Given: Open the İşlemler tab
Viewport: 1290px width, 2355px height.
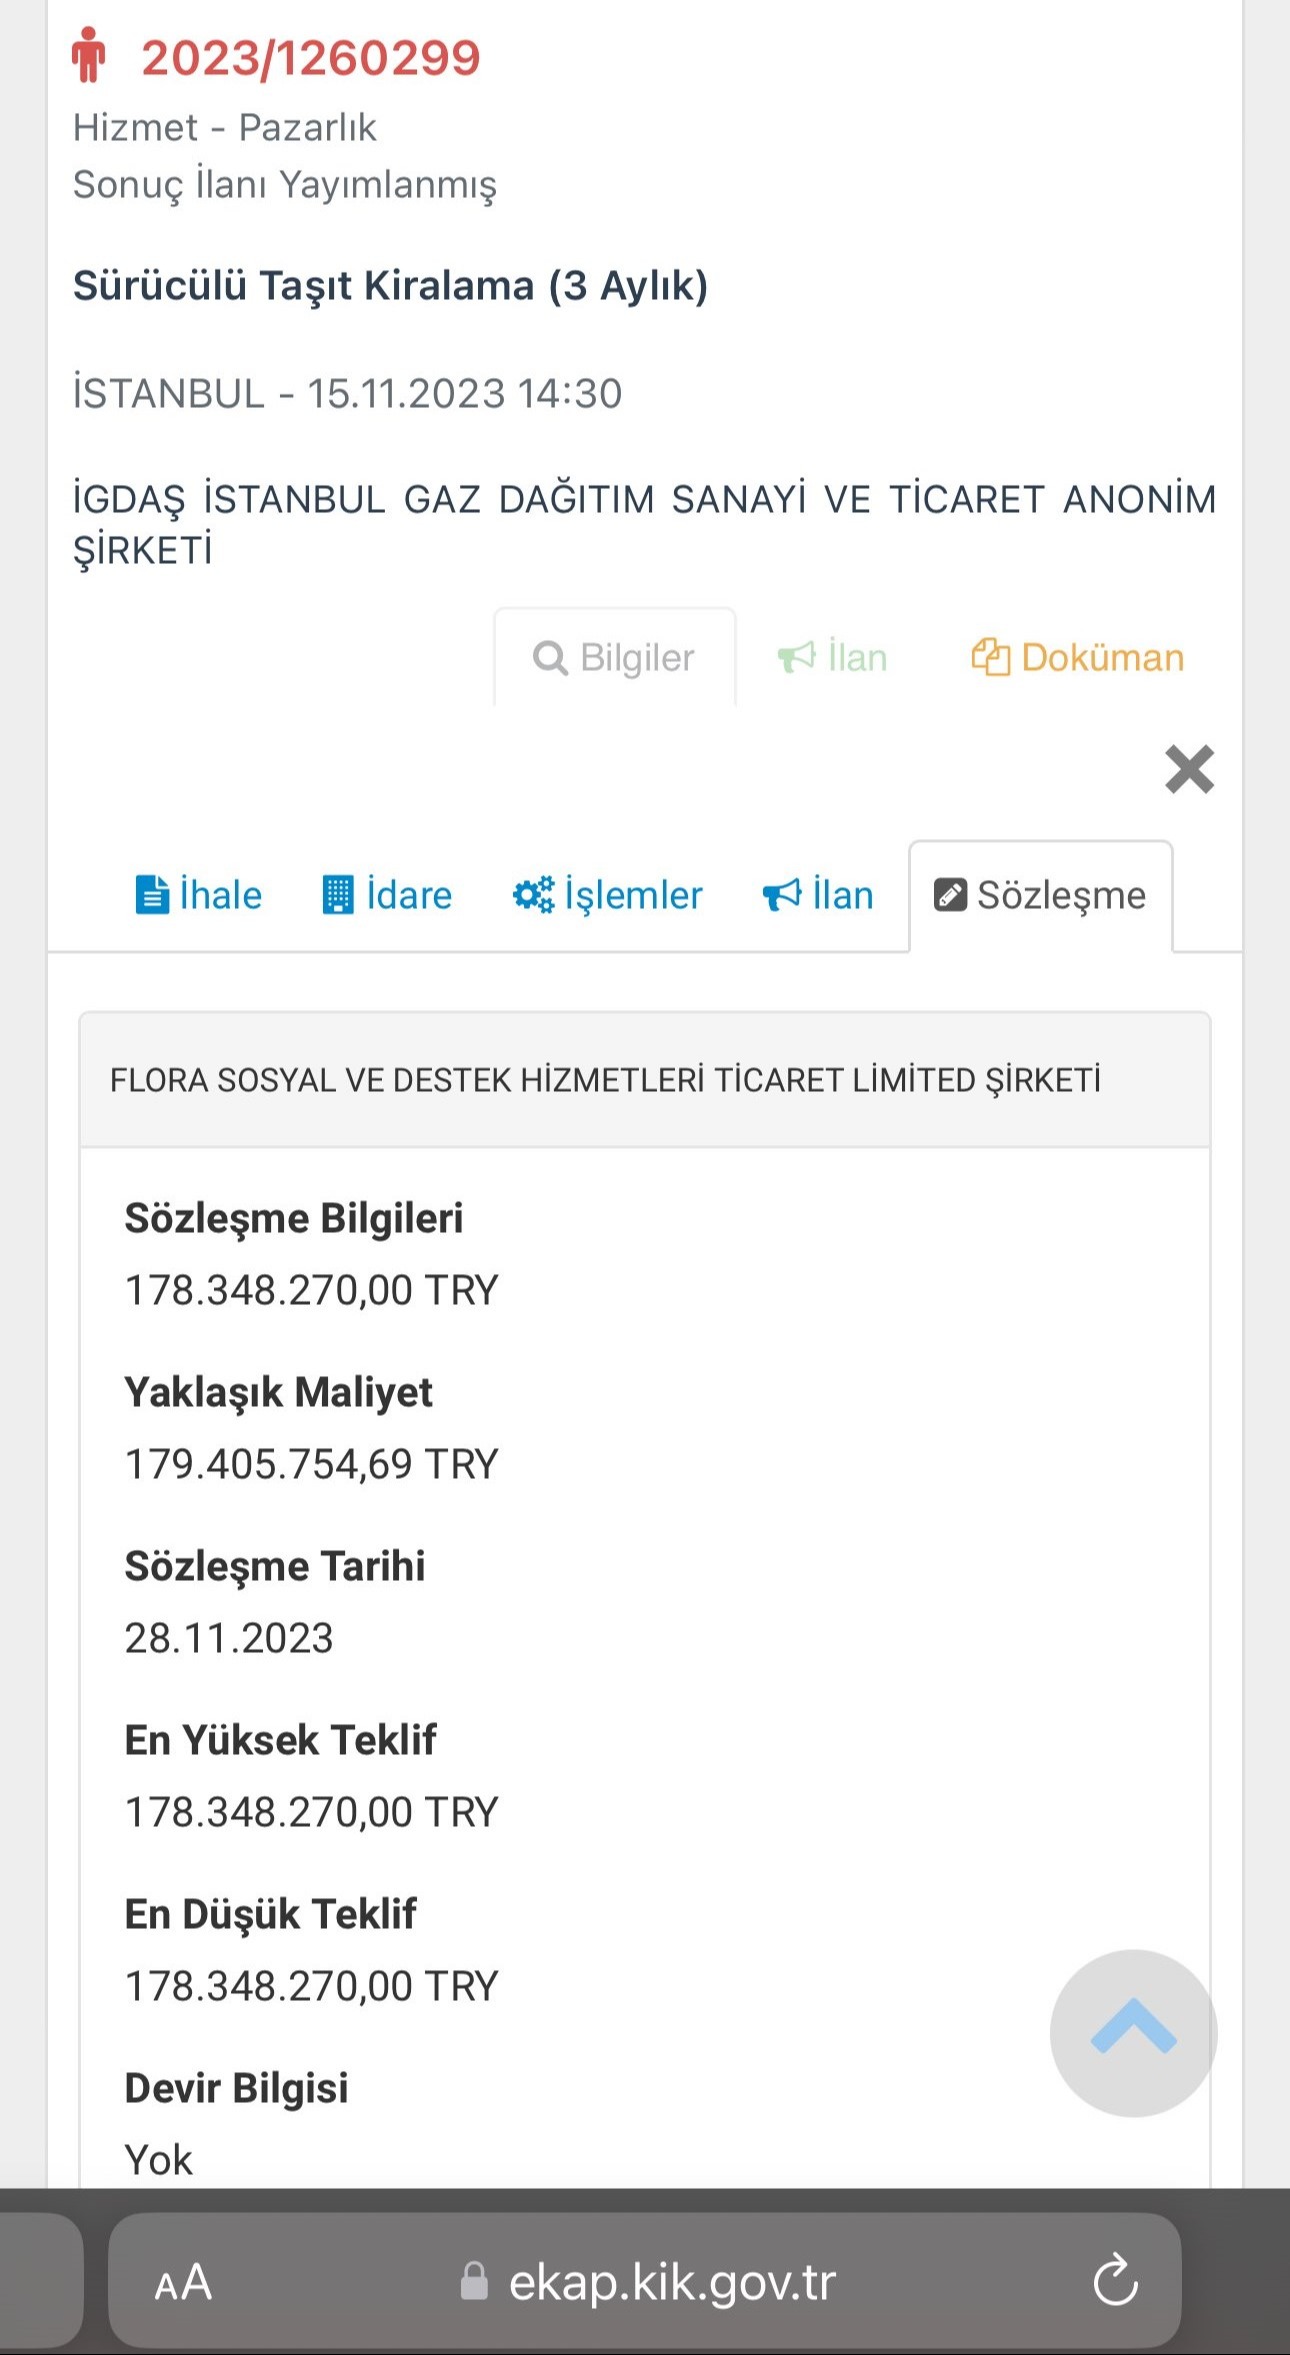Looking at the screenshot, I should tap(633, 895).
